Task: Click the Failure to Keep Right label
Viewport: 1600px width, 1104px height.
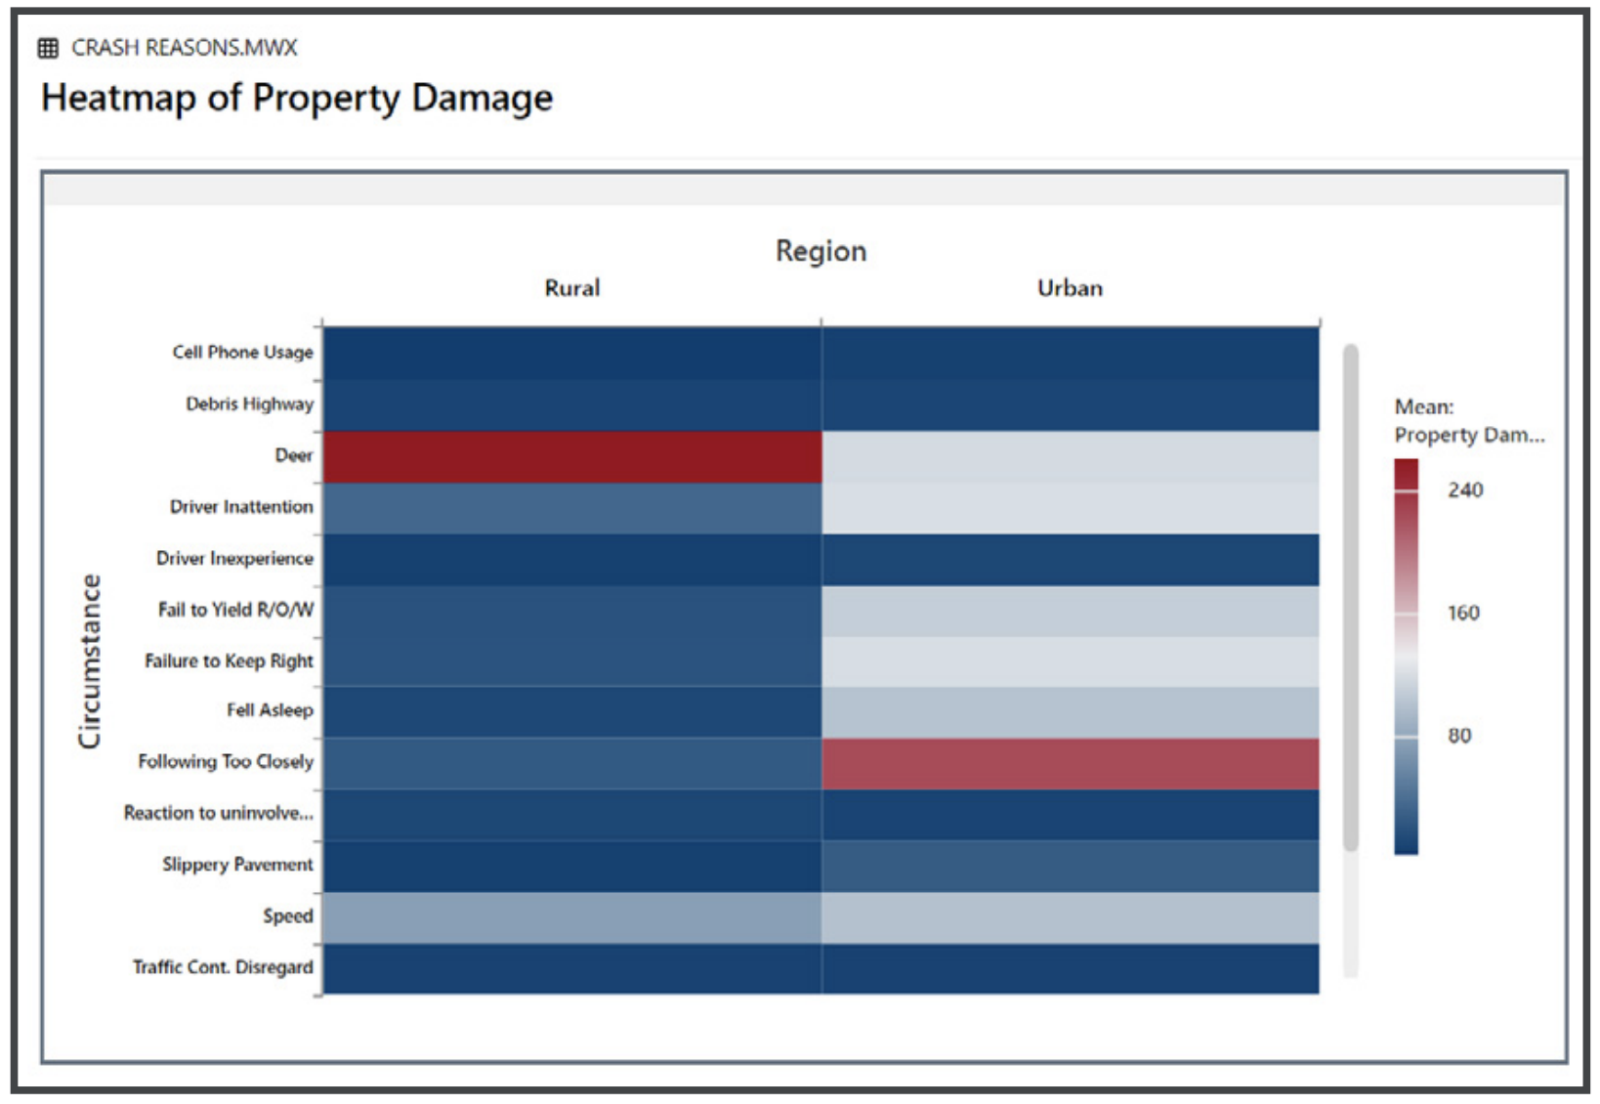Action: (229, 661)
